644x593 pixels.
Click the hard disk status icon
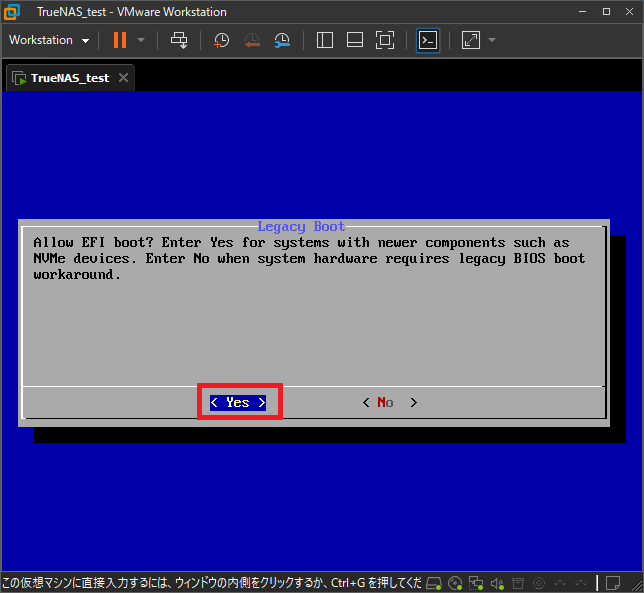[434, 583]
